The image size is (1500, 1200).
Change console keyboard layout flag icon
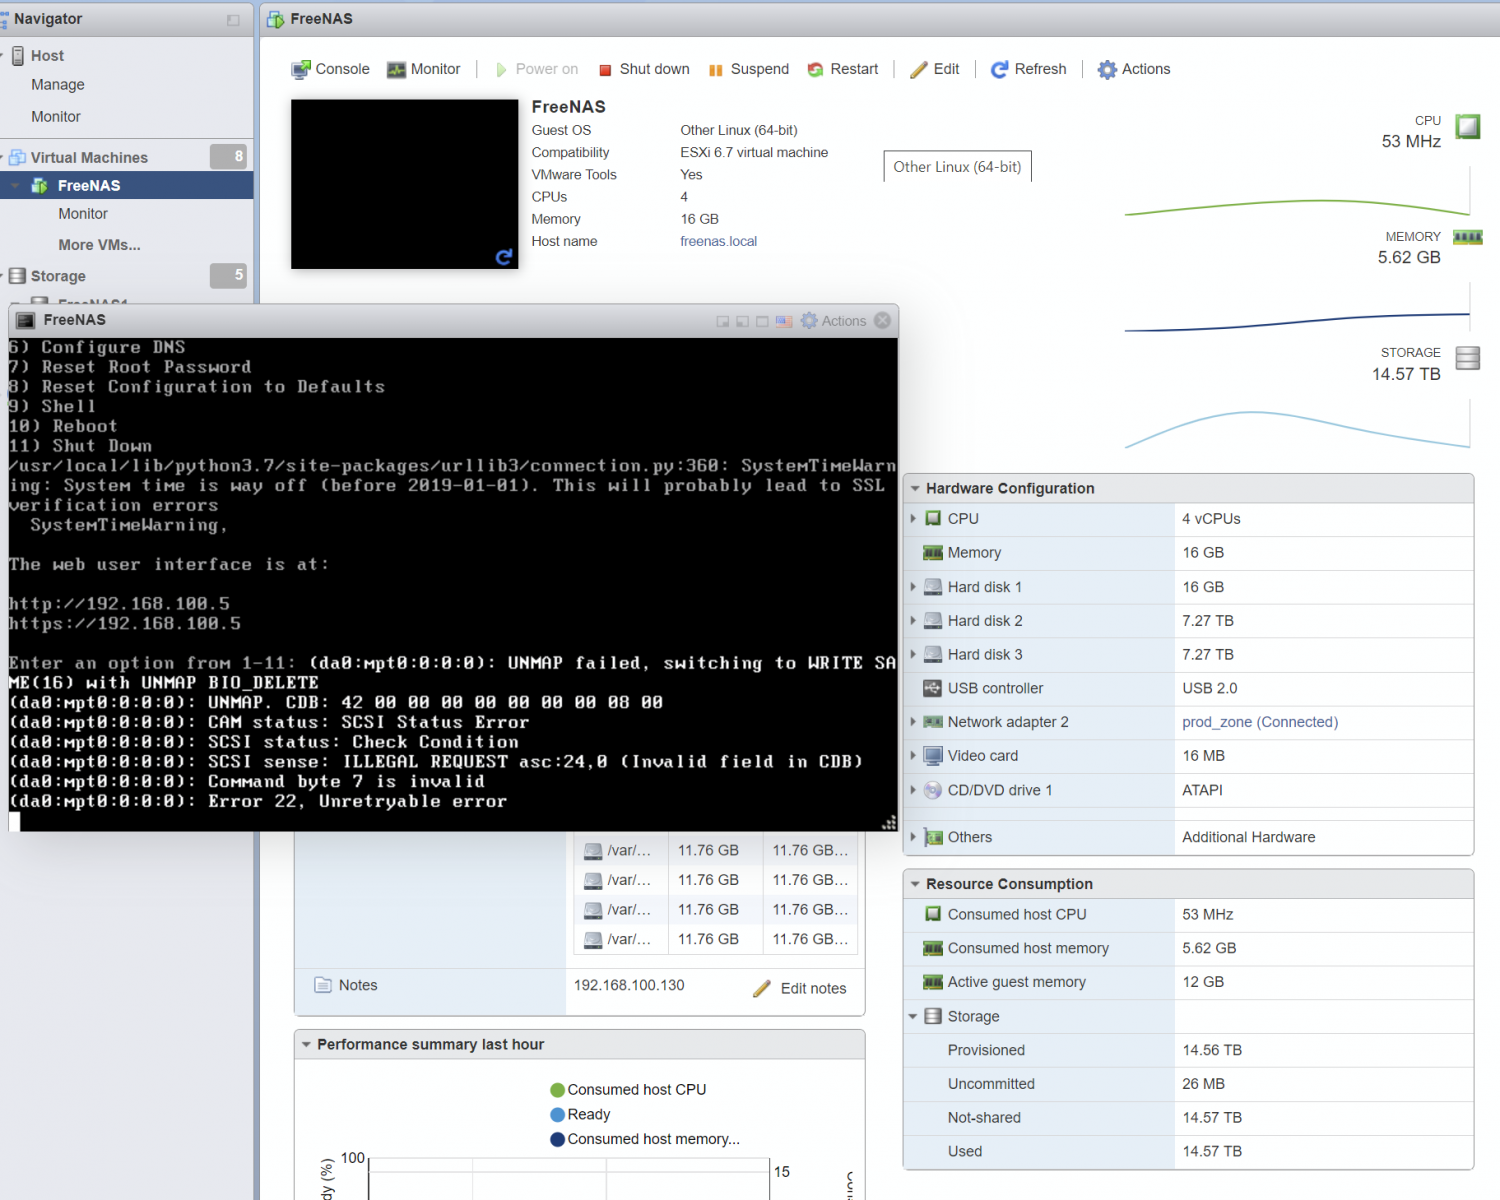coord(784,321)
